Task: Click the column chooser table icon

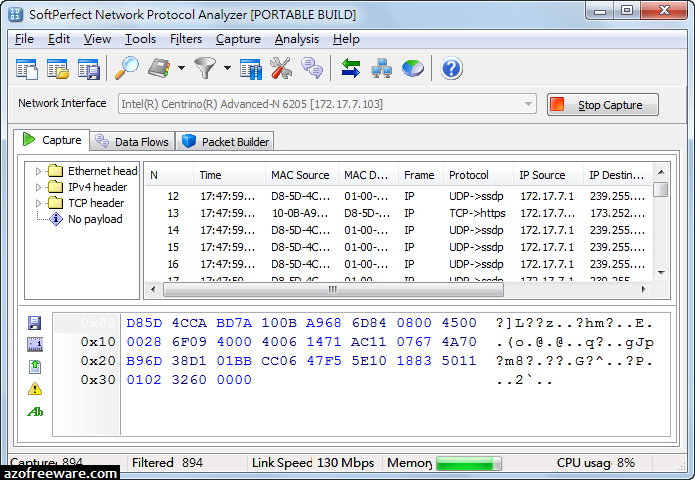Action: point(251,69)
